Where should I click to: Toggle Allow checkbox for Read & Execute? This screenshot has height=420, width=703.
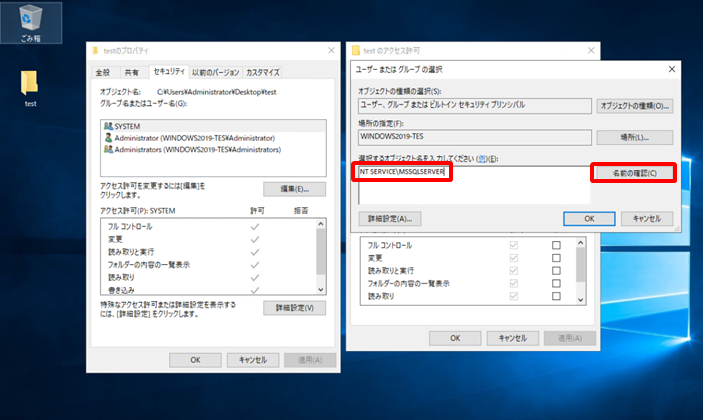514,271
